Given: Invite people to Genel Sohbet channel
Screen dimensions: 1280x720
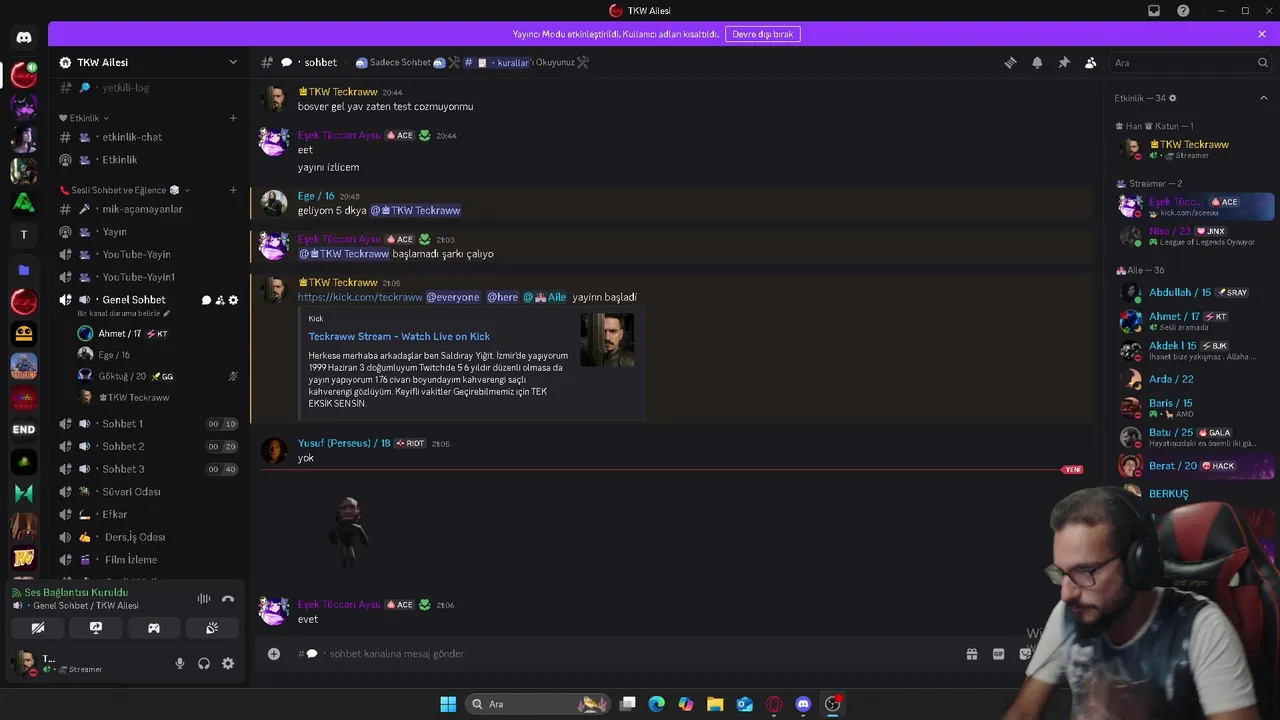Looking at the screenshot, I should (x=220, y=300).
